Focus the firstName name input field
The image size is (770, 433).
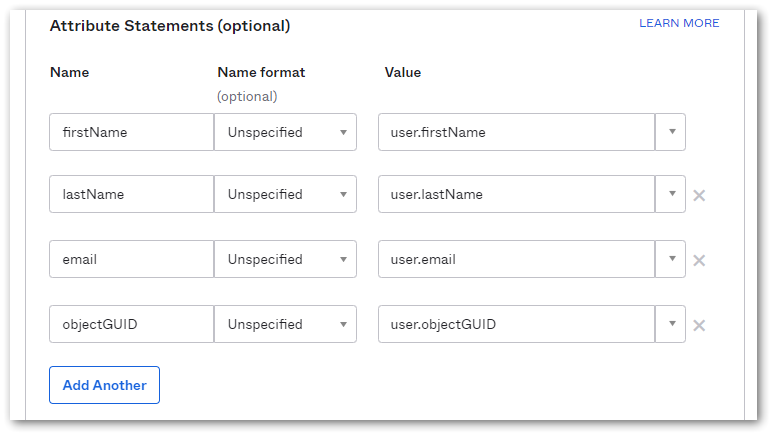(x=131, y=132)
